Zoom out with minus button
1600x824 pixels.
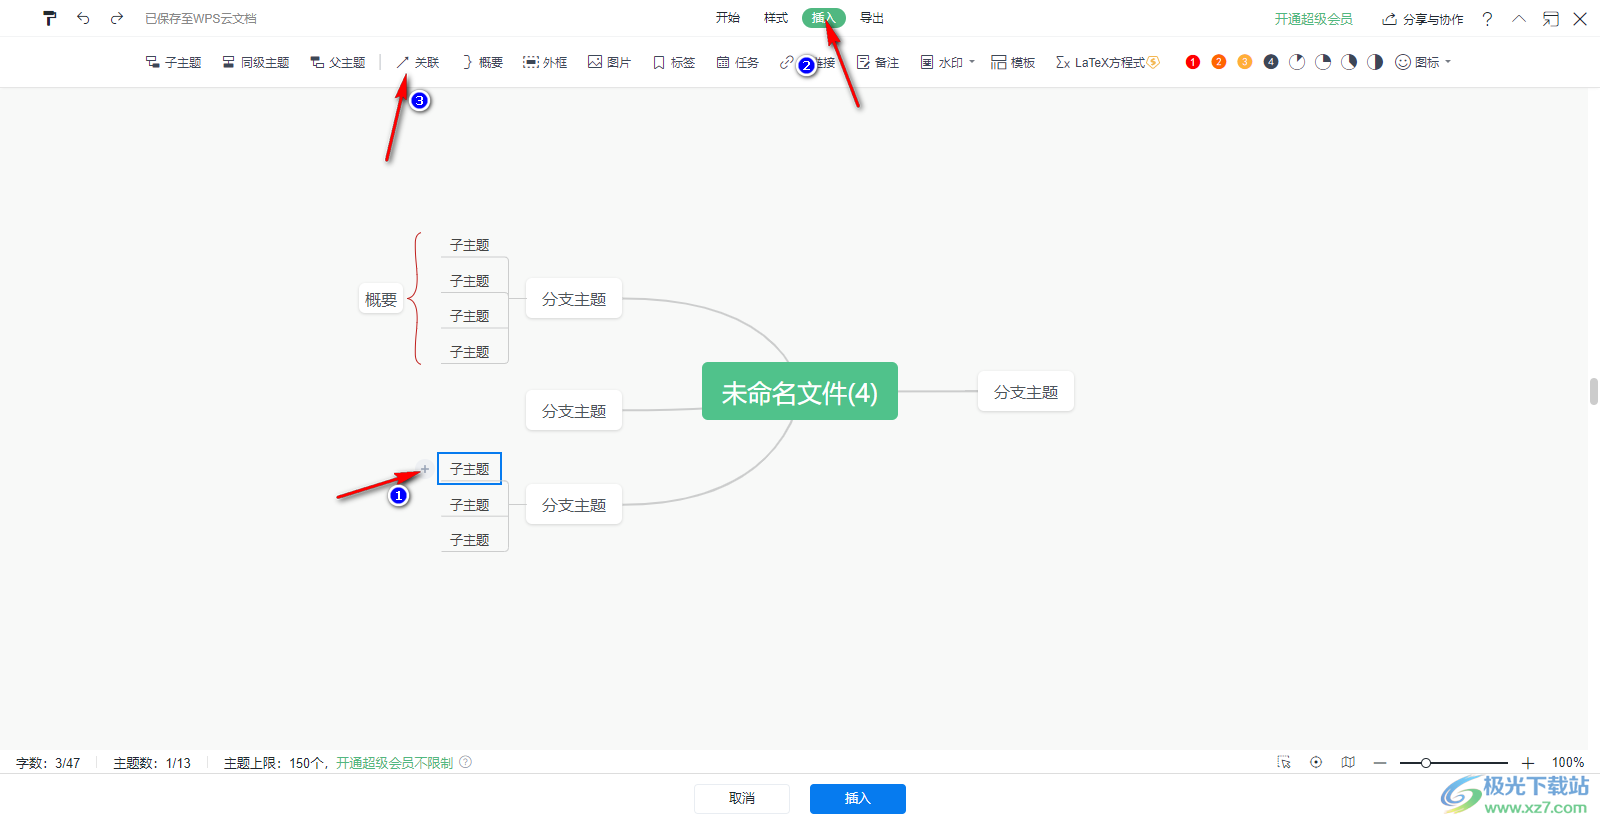pos(1380,763)
